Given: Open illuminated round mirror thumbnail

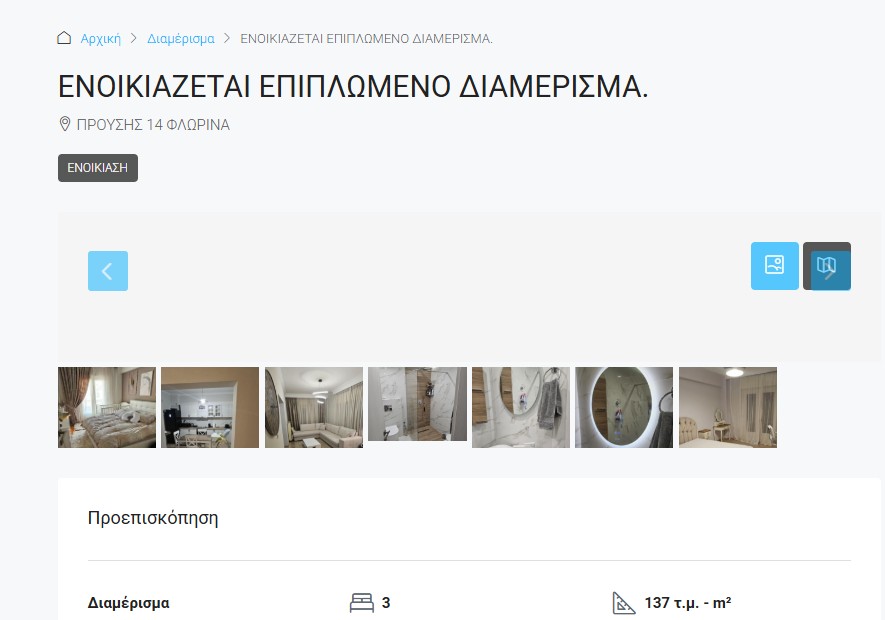Looking at the screenshot, I should (x=624, y=407).
